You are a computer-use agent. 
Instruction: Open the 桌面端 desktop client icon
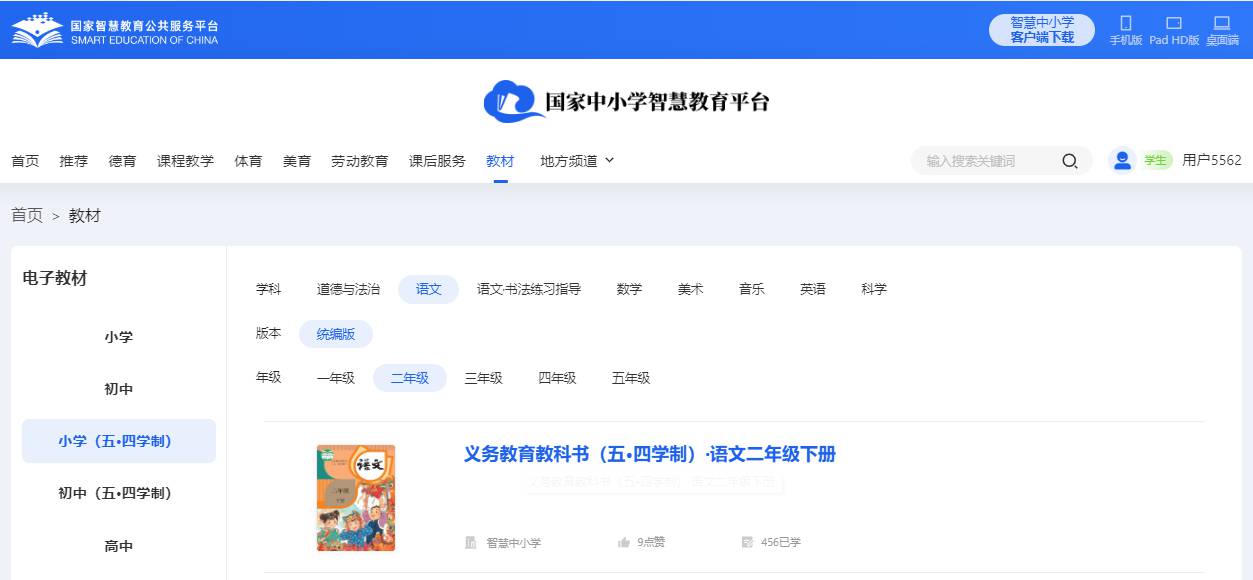click(x=1222, y=23)
